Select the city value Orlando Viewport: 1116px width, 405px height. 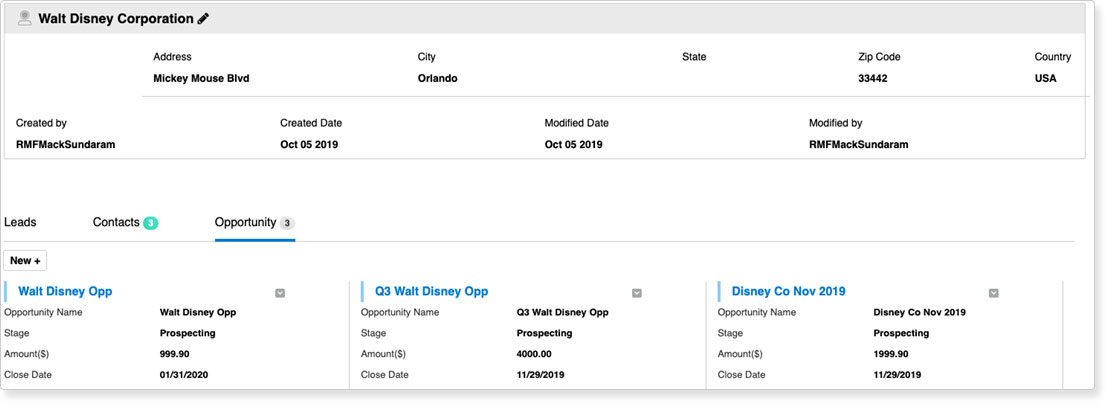click(x=438, y=78)
